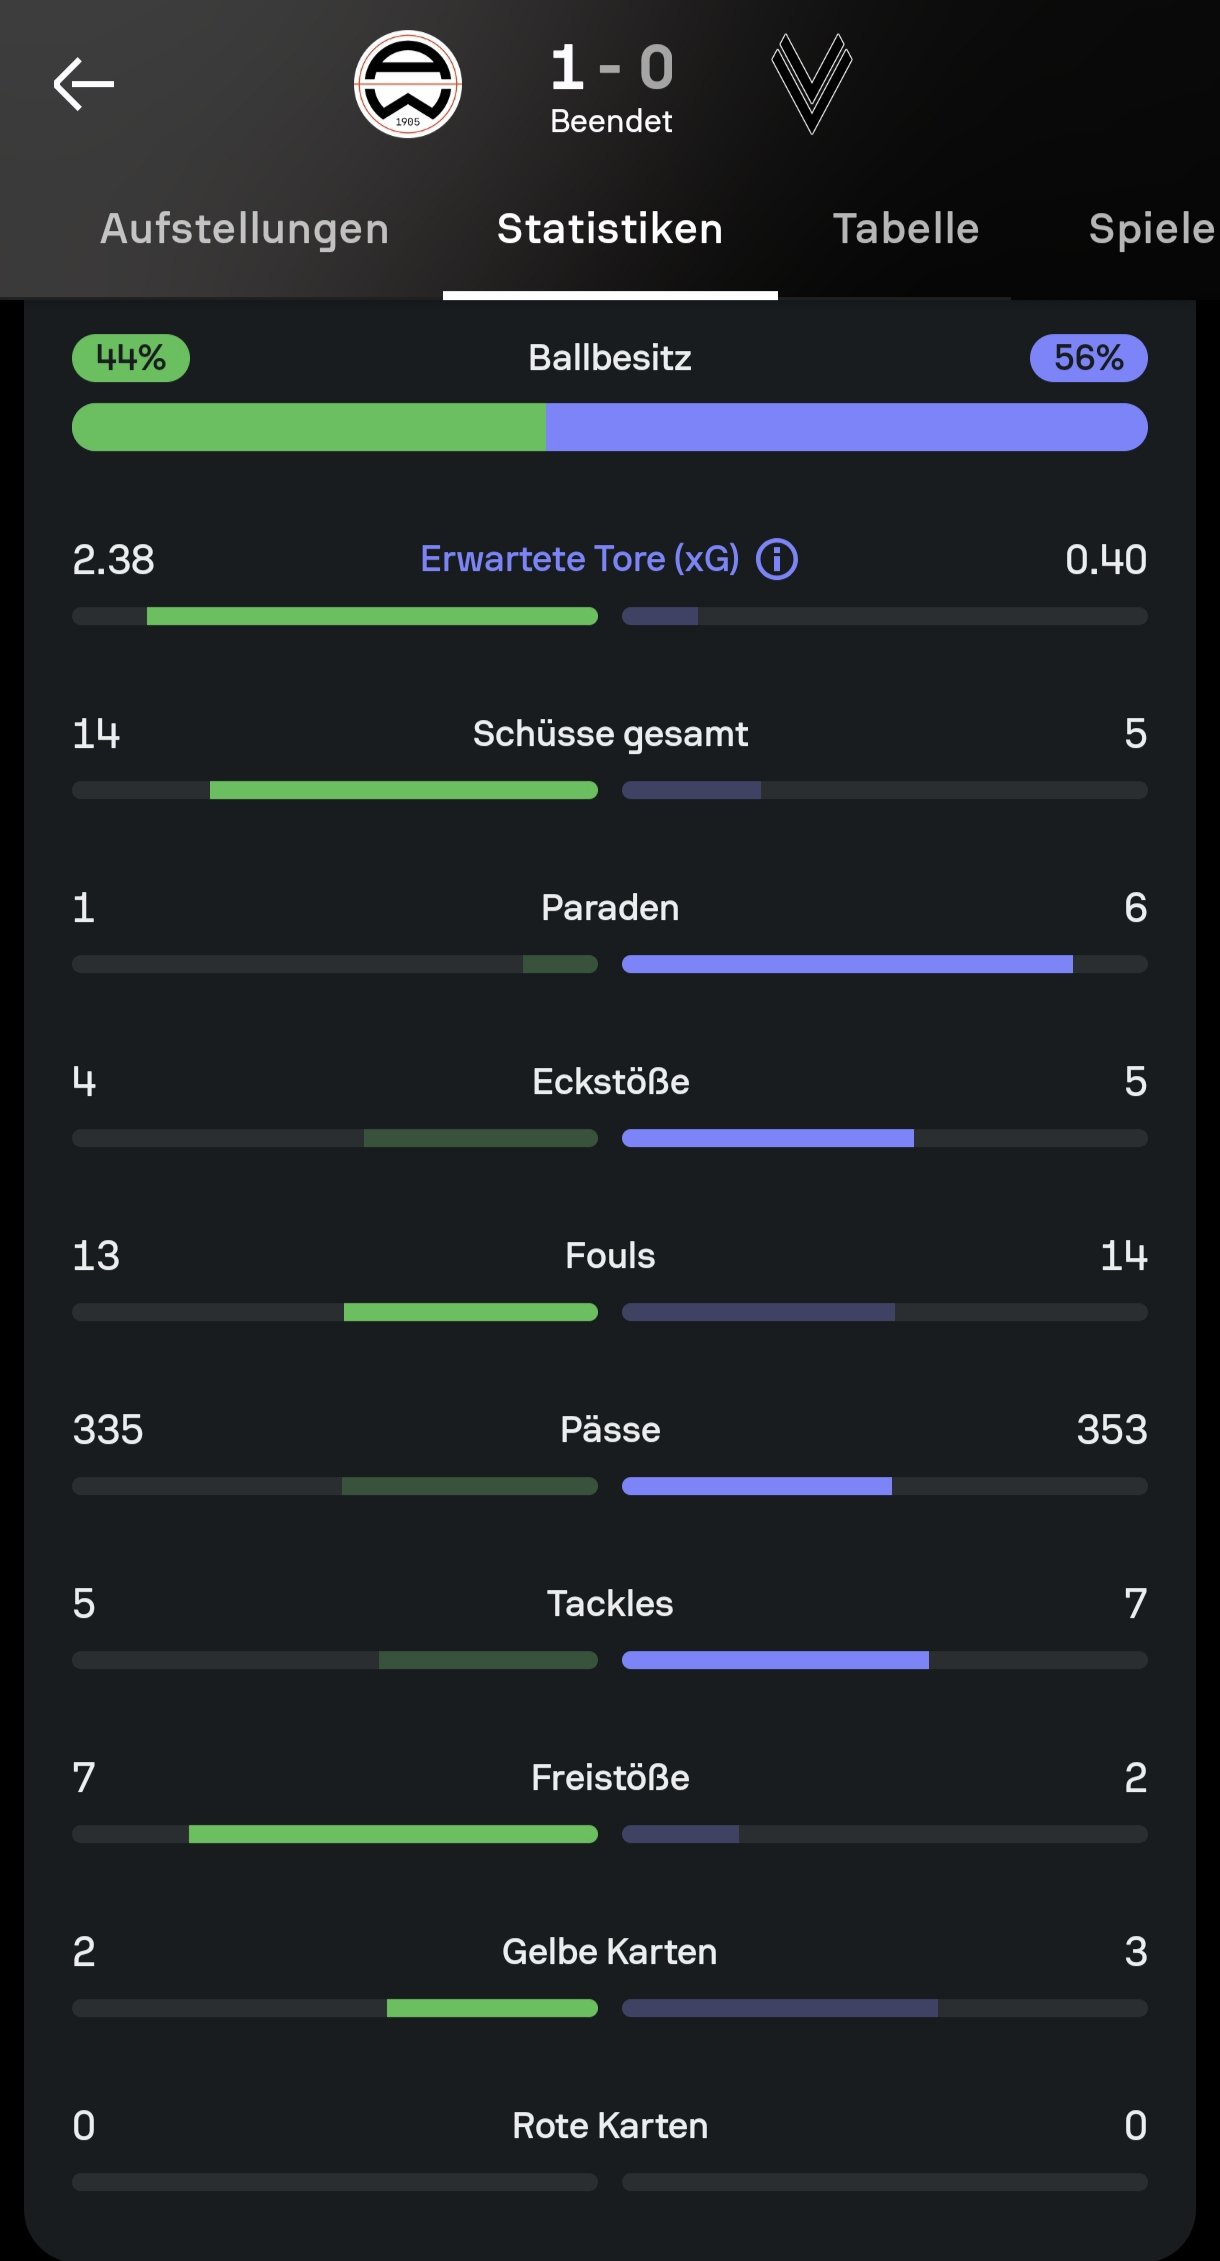This screenshot has height=2261, width=1220.
Task: Tap the Schüsse gesamt stat label
Action: pyautogui.click(x=610, y=734)
